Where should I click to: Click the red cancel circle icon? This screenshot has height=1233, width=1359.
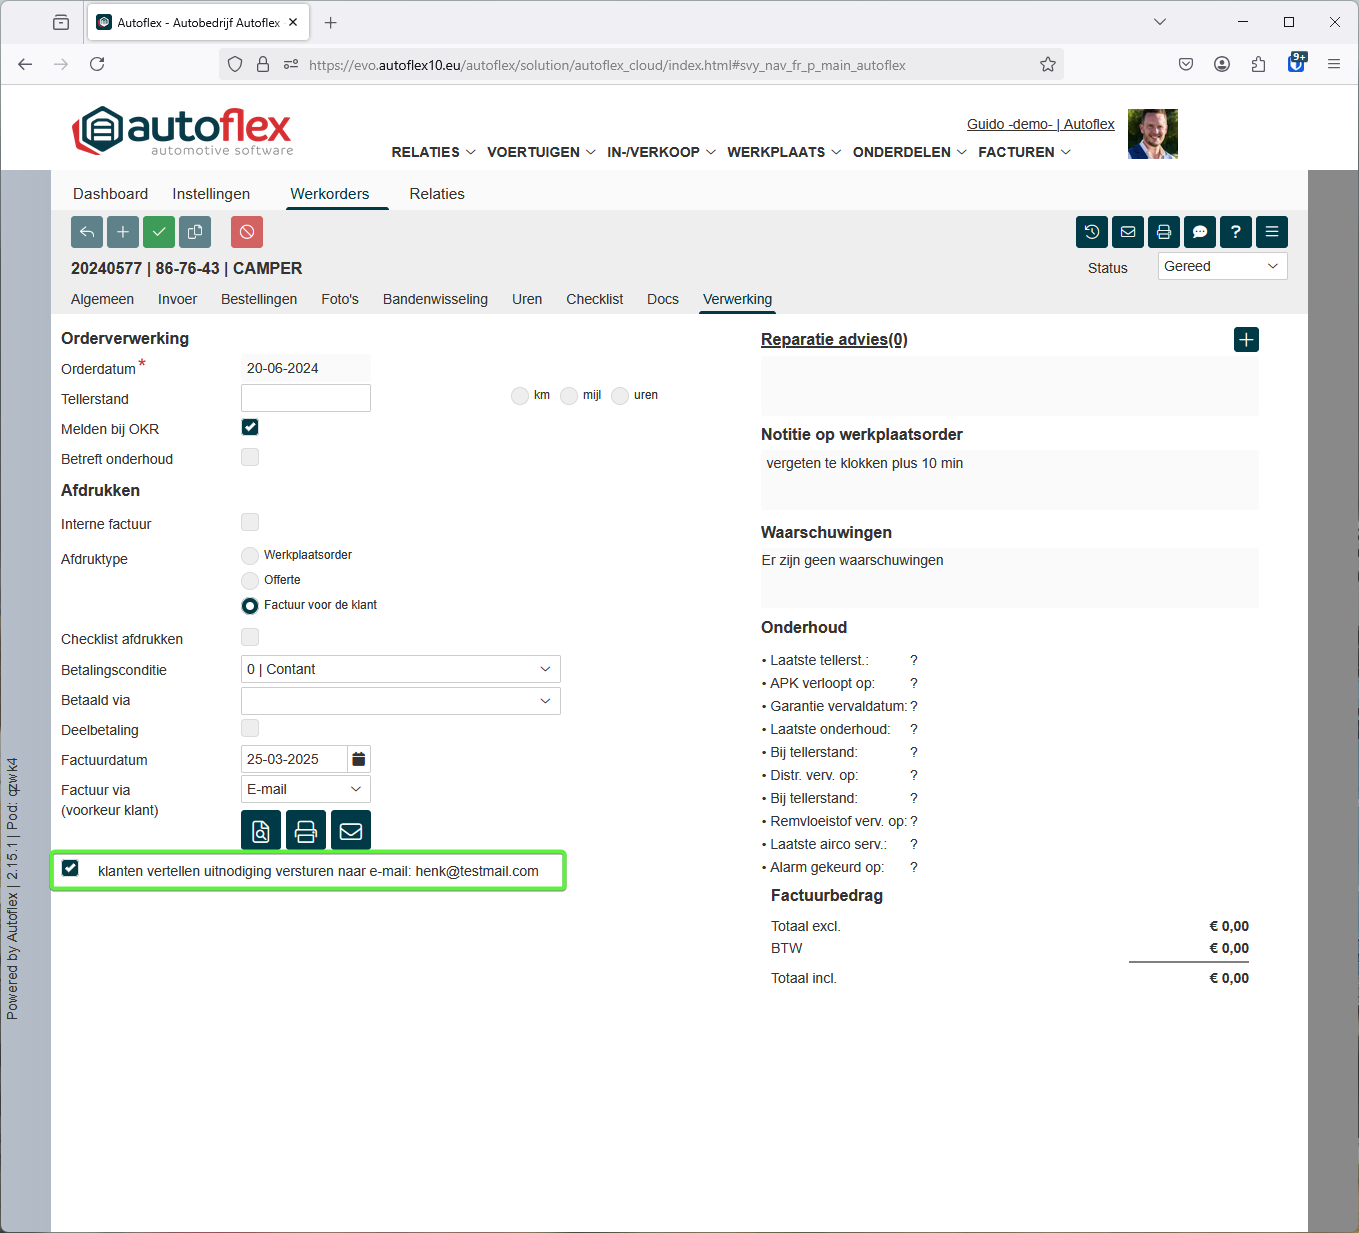pyautogui.click(x=246, y=232)
